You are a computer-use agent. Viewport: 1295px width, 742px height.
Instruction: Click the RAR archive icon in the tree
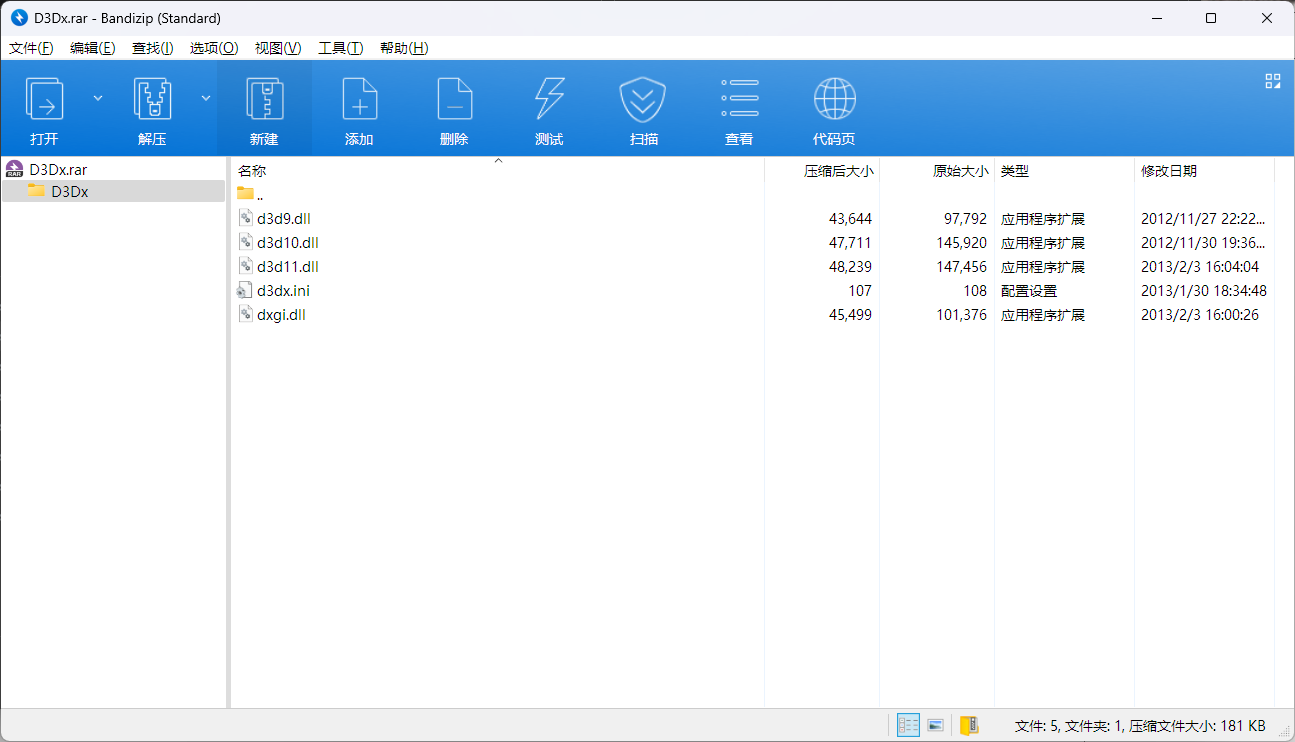pyautogui.click(x=14, y=169)
